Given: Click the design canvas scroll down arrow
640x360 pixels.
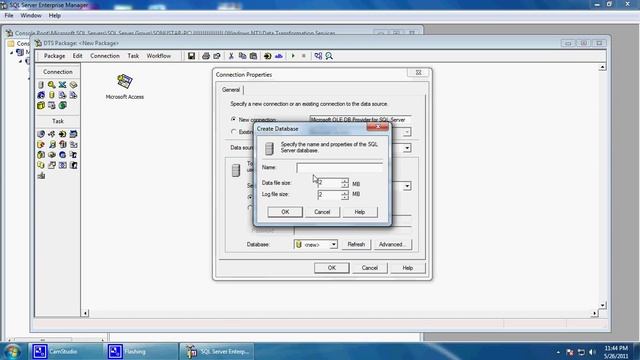Looking at the screenshot, I should coord(602,305).
